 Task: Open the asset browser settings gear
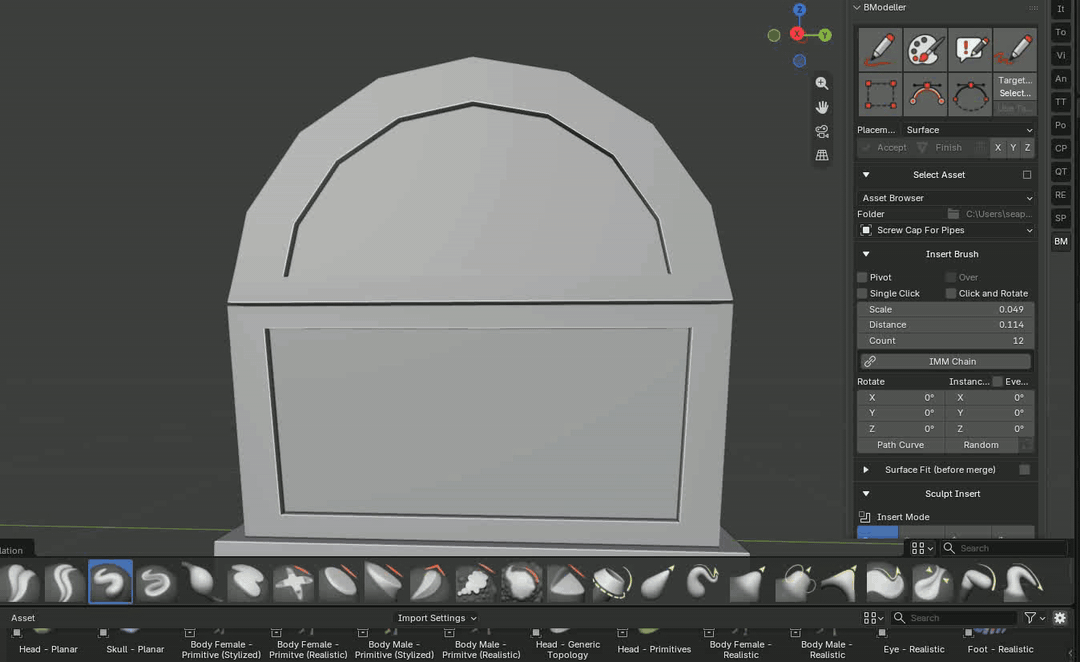[x=1060, y=618]
